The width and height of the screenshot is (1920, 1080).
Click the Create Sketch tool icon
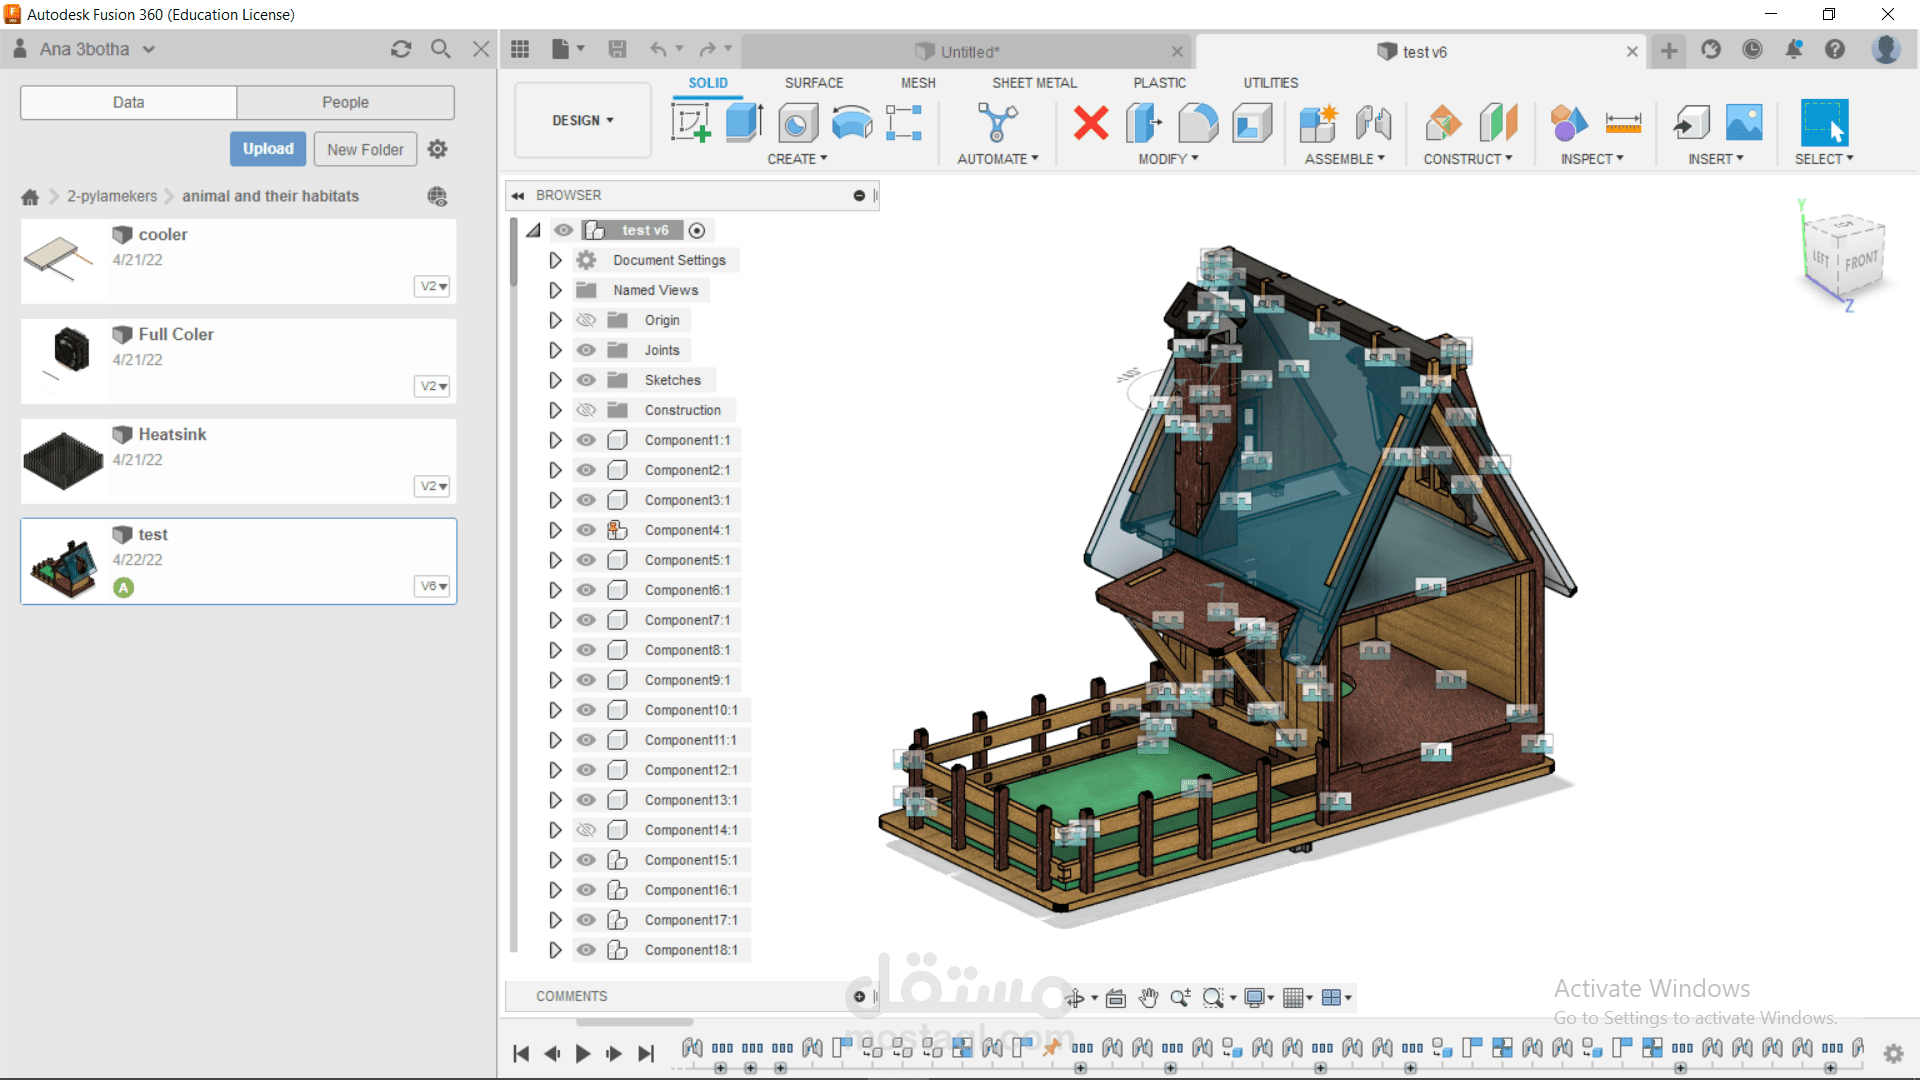[x=690, y=123]
